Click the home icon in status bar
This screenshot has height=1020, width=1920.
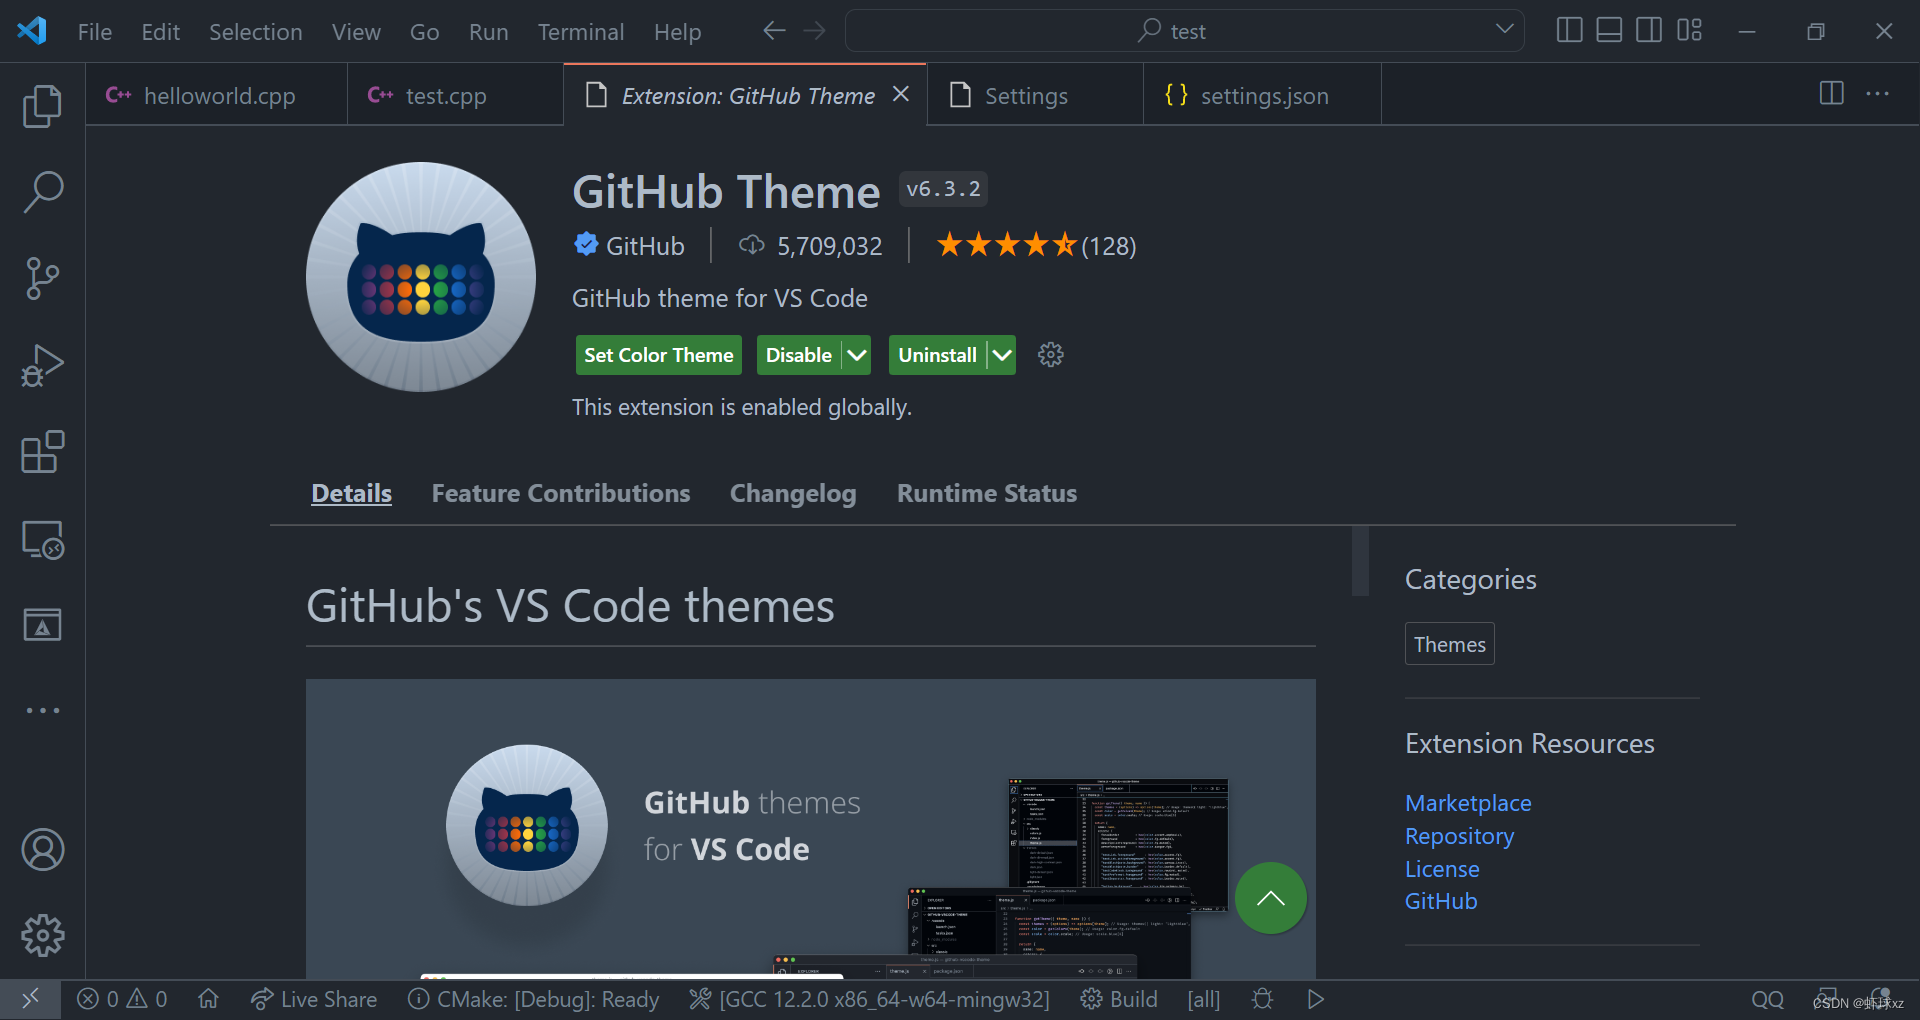208,999
